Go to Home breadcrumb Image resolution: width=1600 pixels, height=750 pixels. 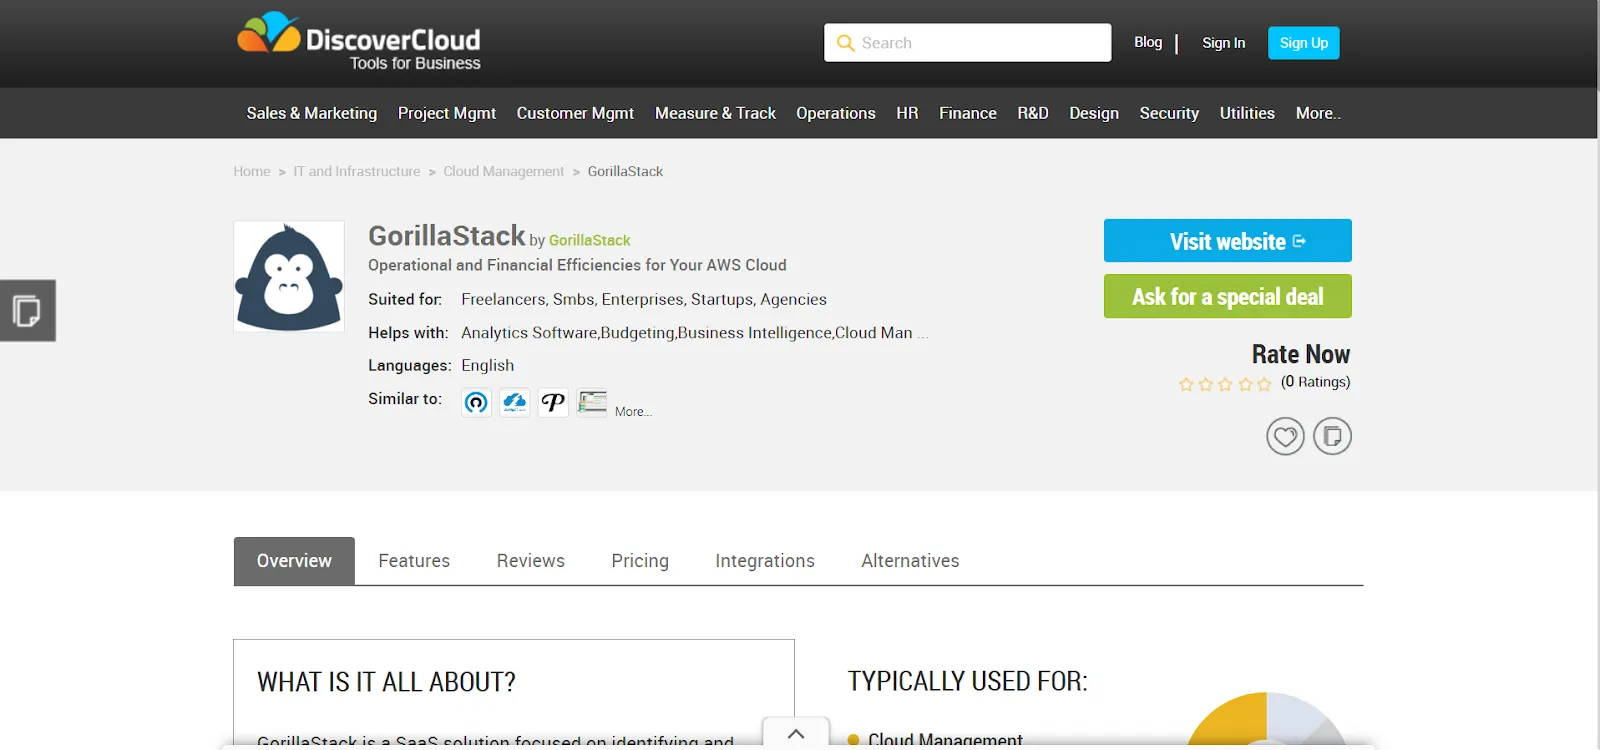252,172
